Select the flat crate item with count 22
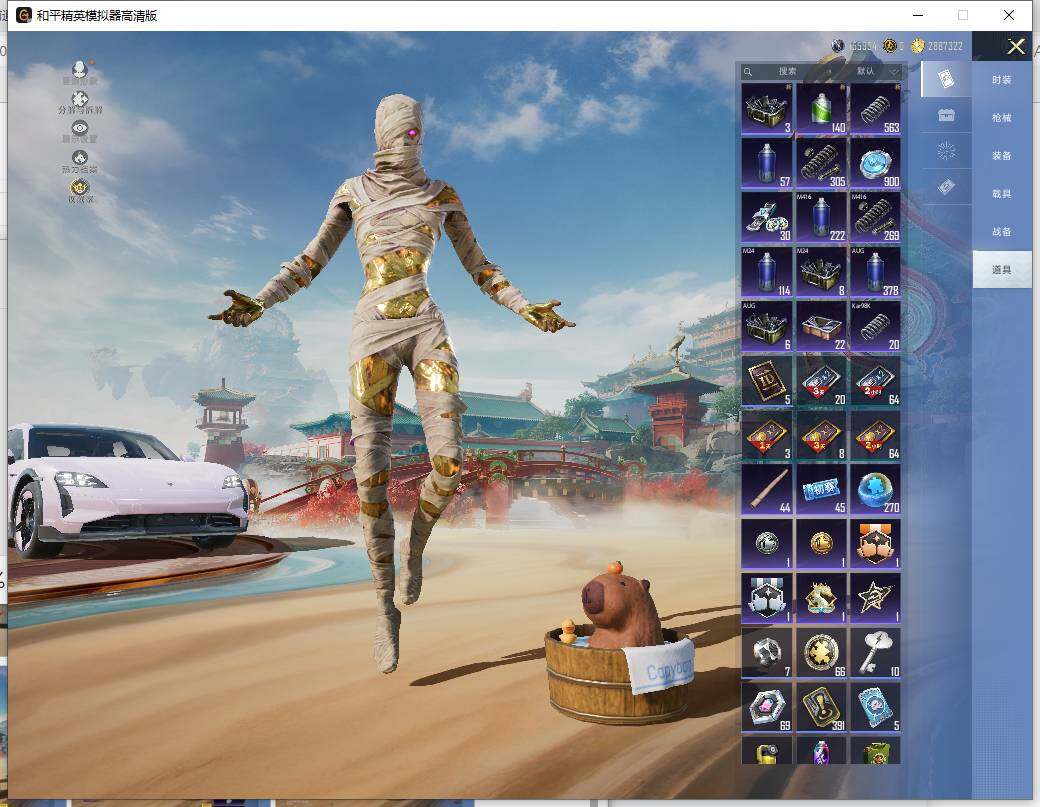This screenshot has height=807, width=1040. [821, 327]
